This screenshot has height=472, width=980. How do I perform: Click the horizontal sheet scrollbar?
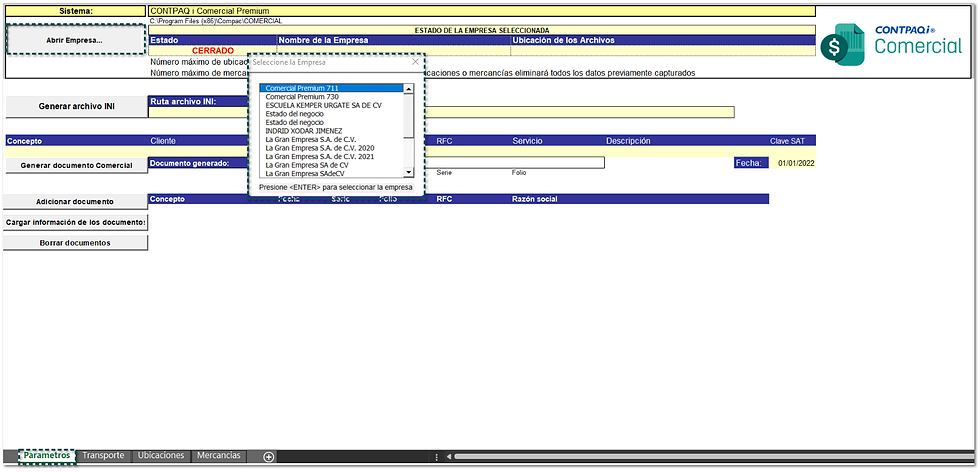pos(712,456)
